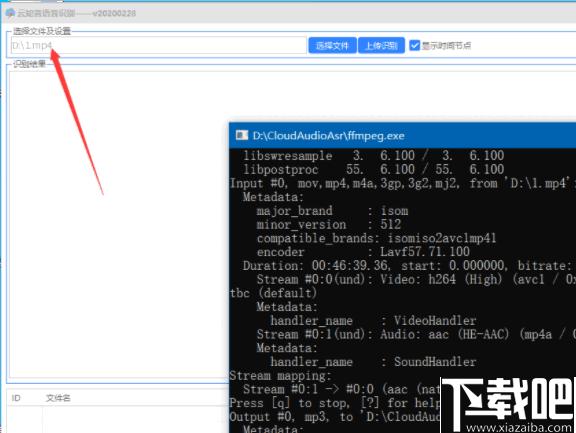The height and width of the screenshot is (433, 576).
Task: Click the 显示时间节点 checkbox label text
Action: click(x=446, y=46)
